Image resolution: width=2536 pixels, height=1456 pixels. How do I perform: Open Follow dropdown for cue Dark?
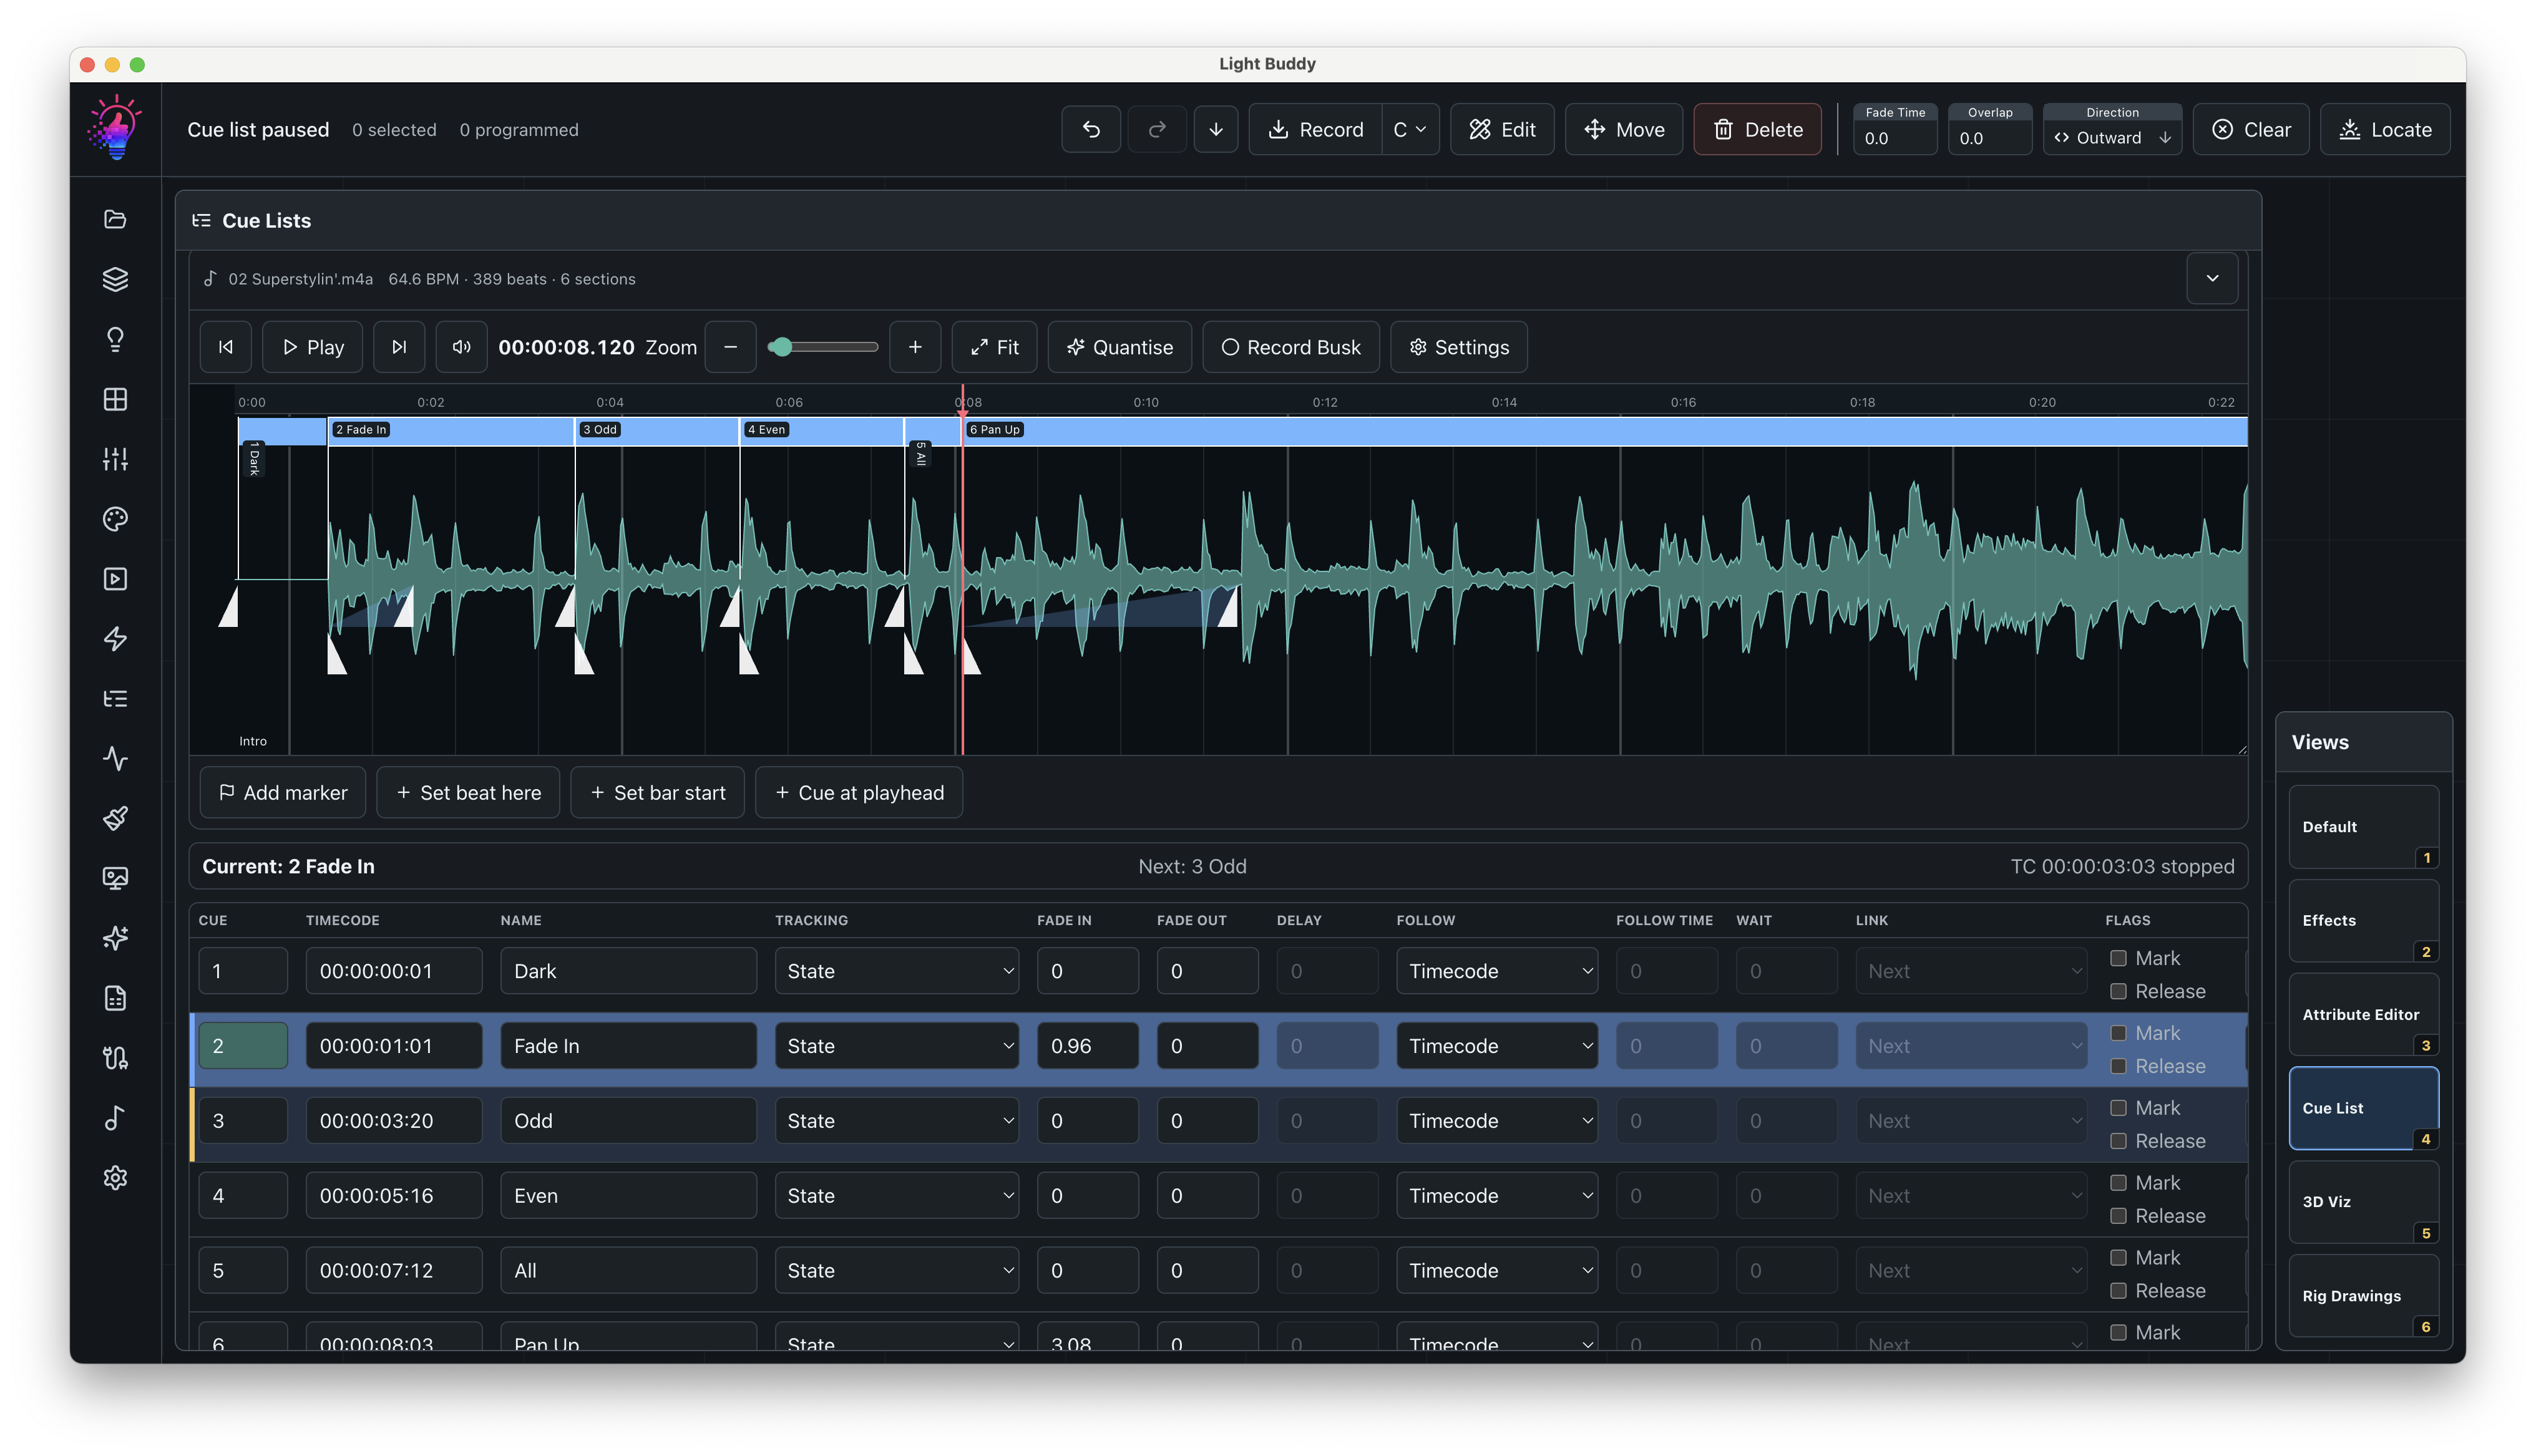coord(1497,971)
